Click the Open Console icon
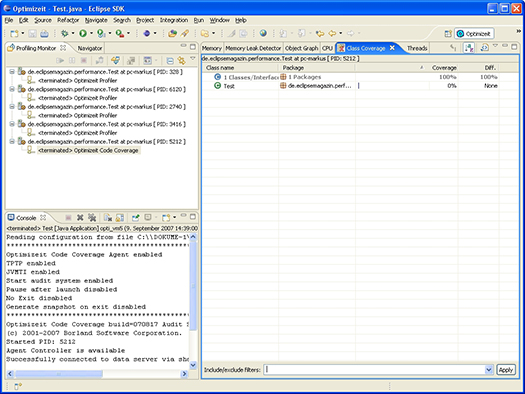The height and width of the screenshot is (394, 525). point(166,218)
